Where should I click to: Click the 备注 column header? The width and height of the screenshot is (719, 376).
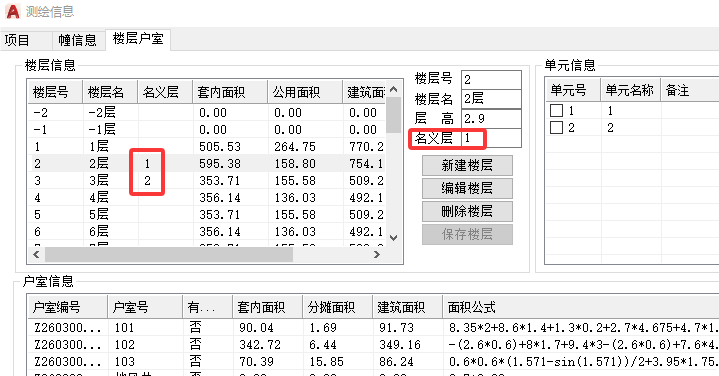click(690, 90)
